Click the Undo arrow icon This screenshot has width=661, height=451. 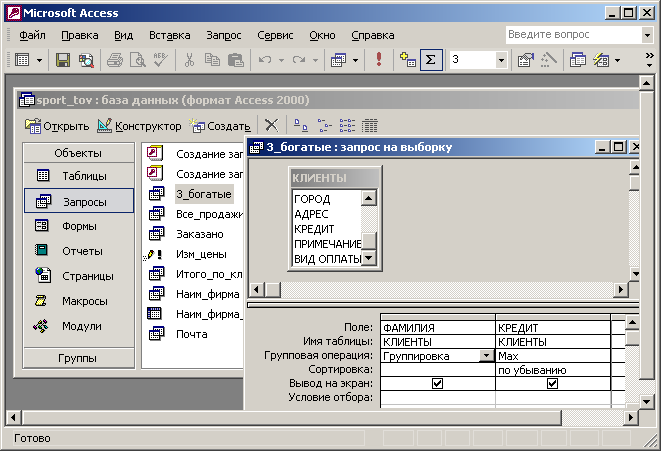point(265,60)
